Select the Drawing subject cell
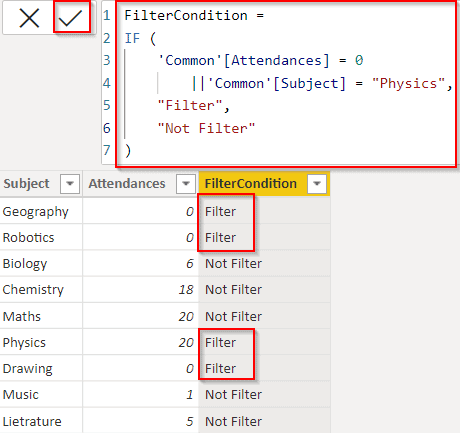The height and width of the screenshot is (433, 460). 41,368
